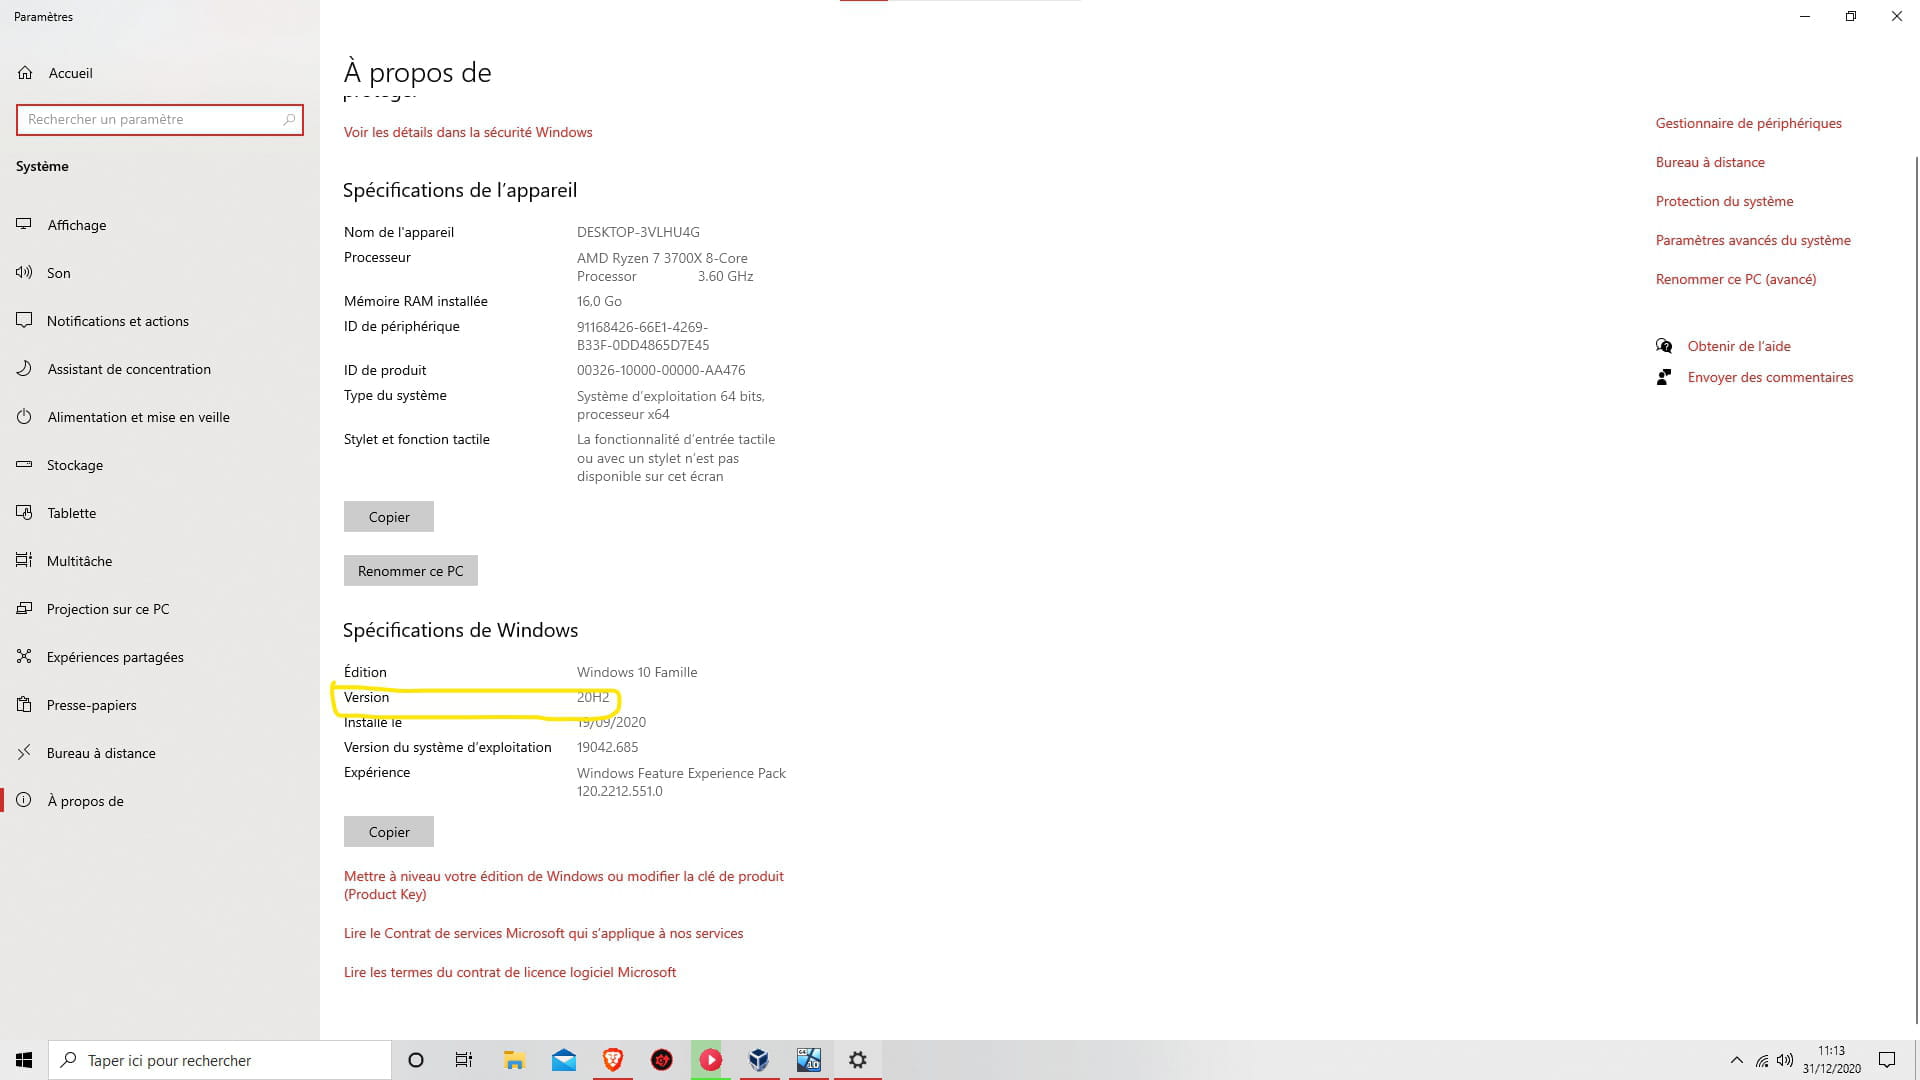Open Gestionnaire de périphériques link

tap(1749, 123)
